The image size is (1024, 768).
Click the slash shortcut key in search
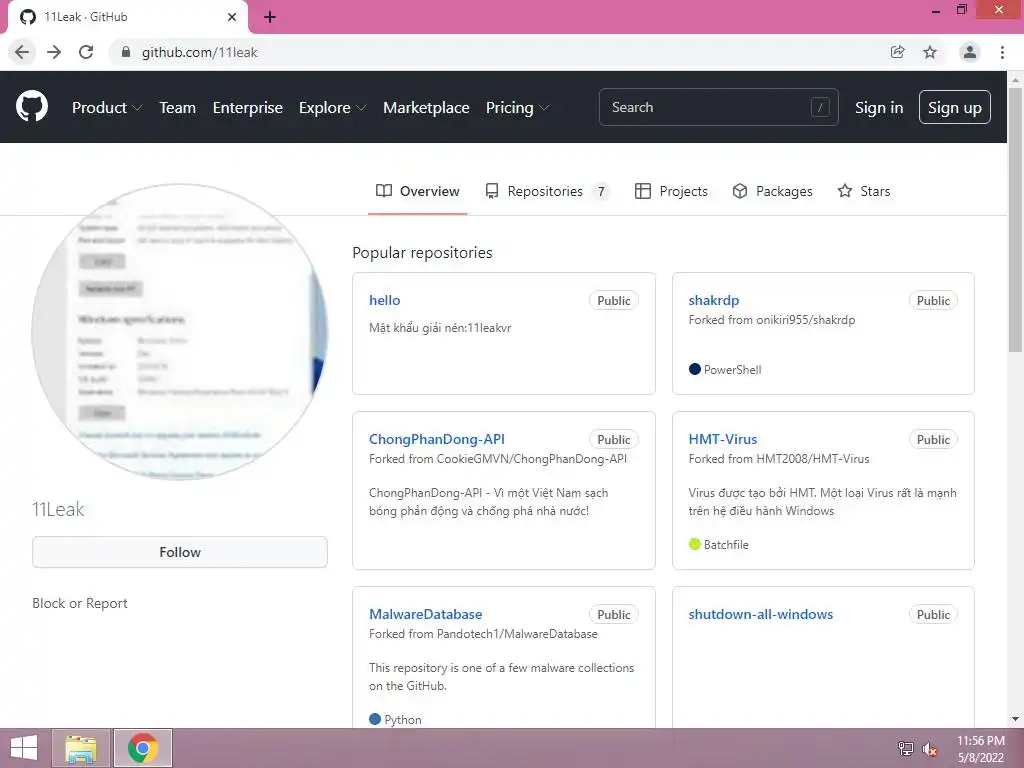point(820,107)
